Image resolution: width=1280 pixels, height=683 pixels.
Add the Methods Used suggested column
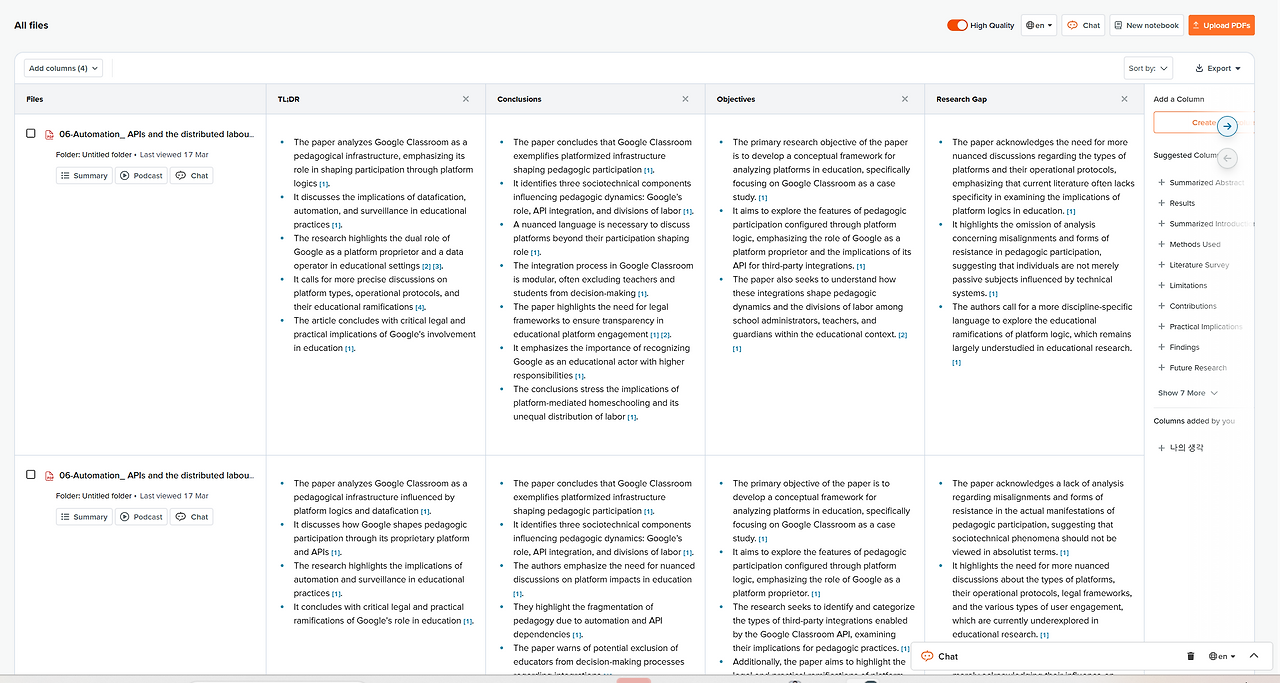tap(1190, 244)
